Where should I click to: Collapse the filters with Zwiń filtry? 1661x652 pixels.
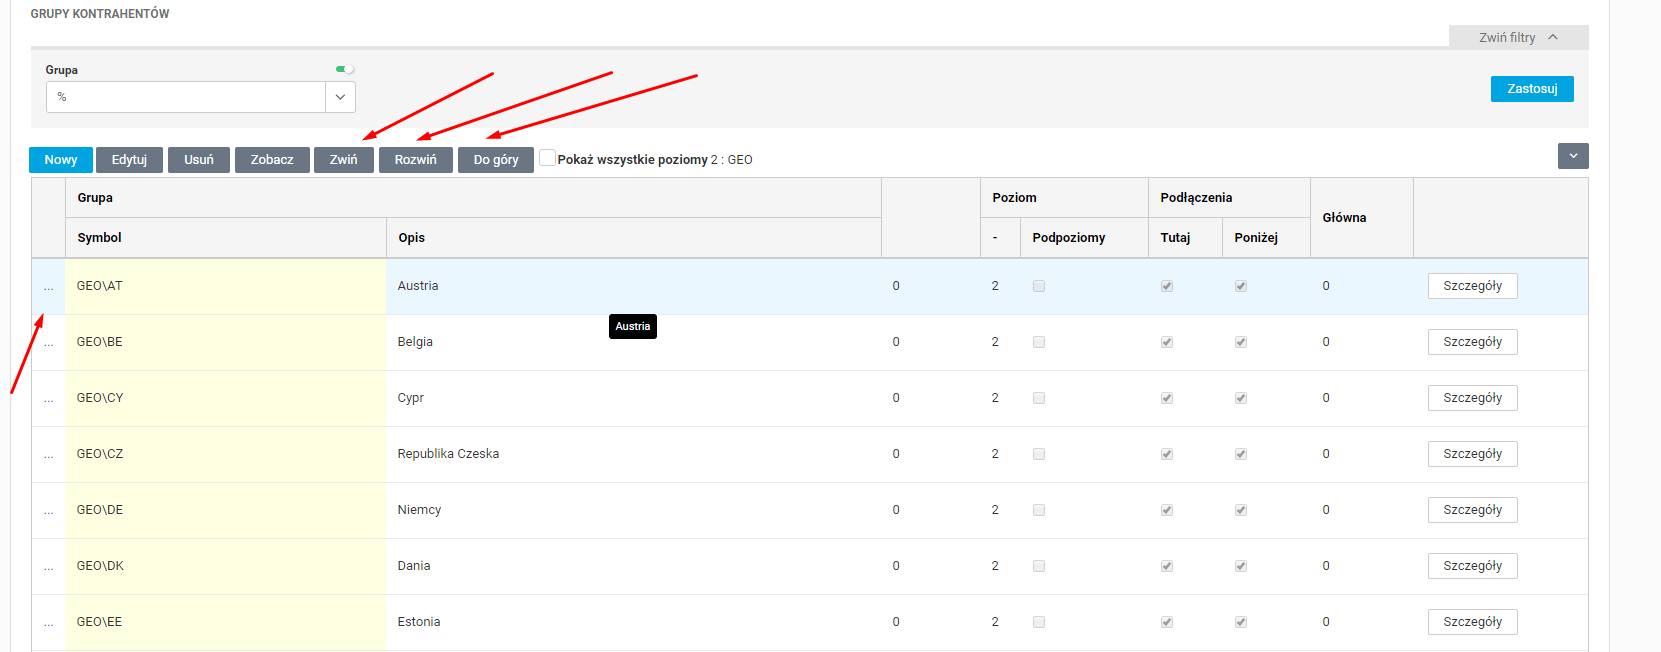1518,37
